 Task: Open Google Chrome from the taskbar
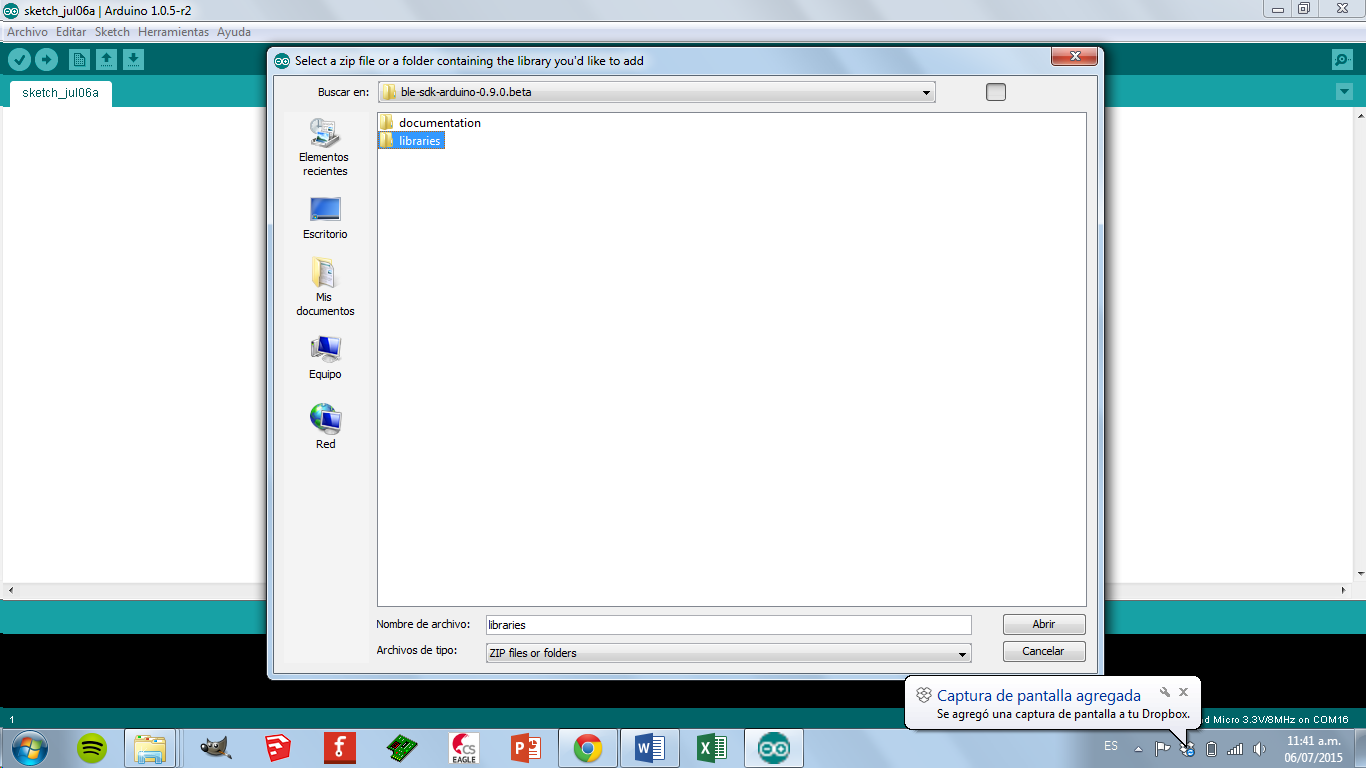coord(588,748)
